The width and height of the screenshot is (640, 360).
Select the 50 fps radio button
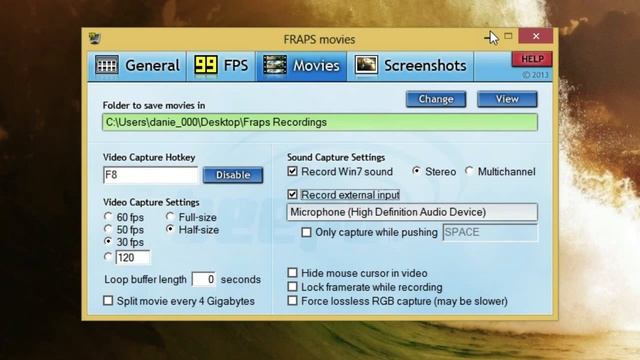point(108,229)
